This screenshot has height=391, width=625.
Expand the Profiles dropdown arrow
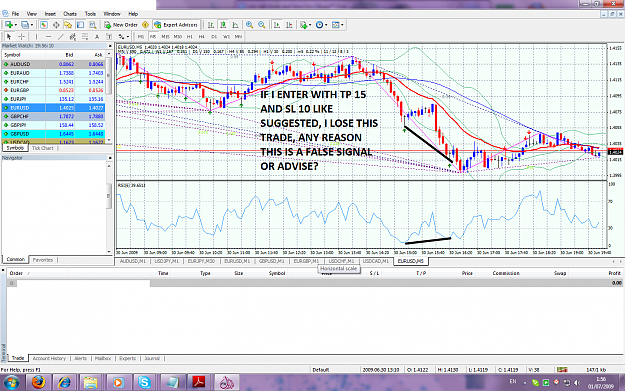31,25
